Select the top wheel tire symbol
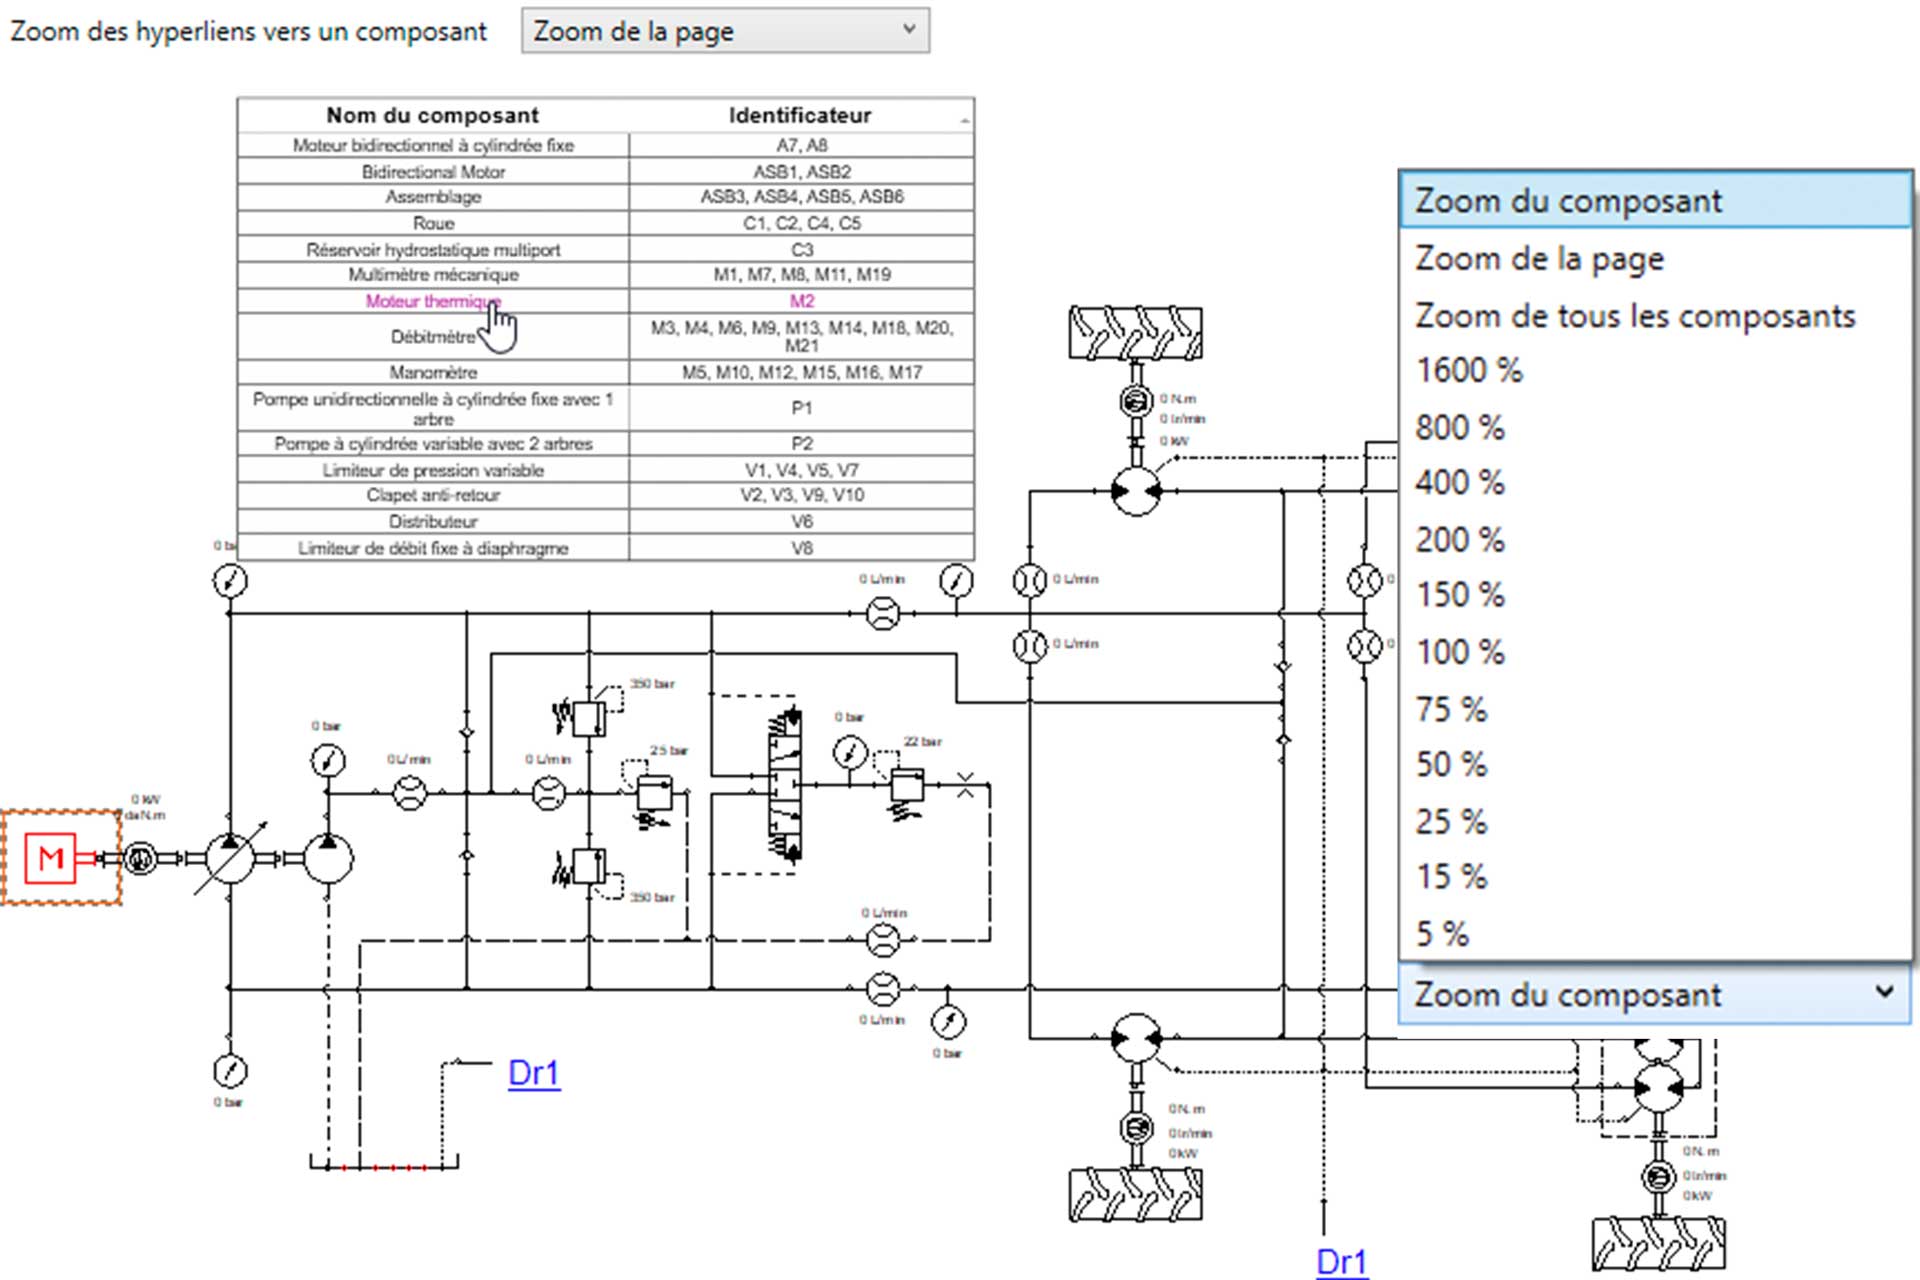The width and height of the screenshot is (1920, 1280). click(x=1135, y=333)
